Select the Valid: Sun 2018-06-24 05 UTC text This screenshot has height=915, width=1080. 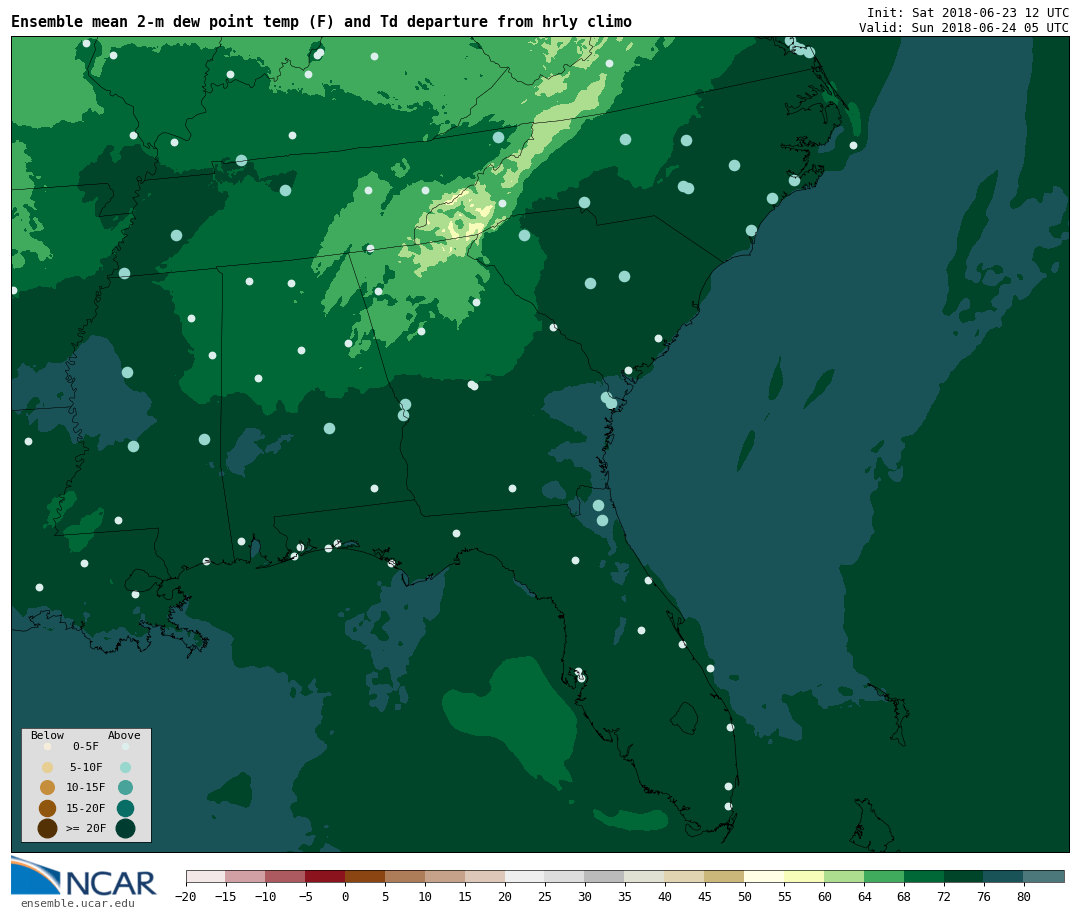(964, 28)
